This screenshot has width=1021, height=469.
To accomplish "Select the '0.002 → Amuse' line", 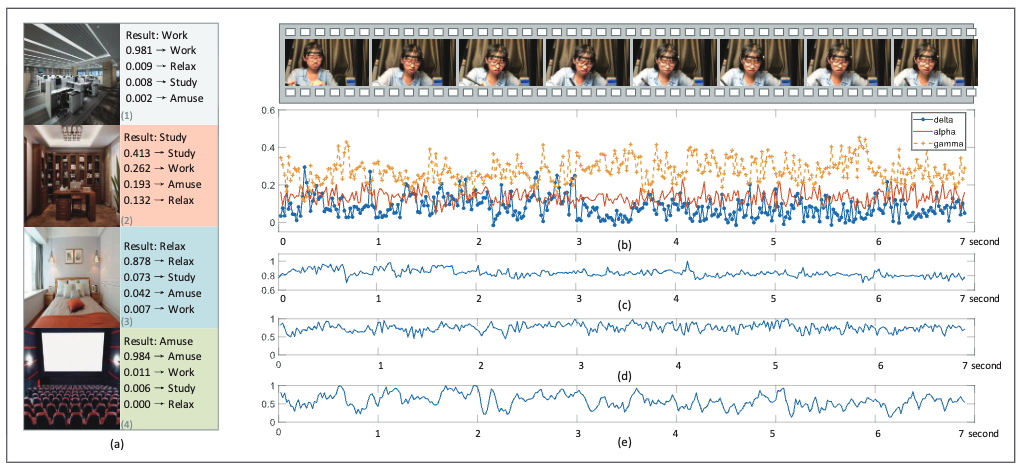I will click(x=164, y=98).
